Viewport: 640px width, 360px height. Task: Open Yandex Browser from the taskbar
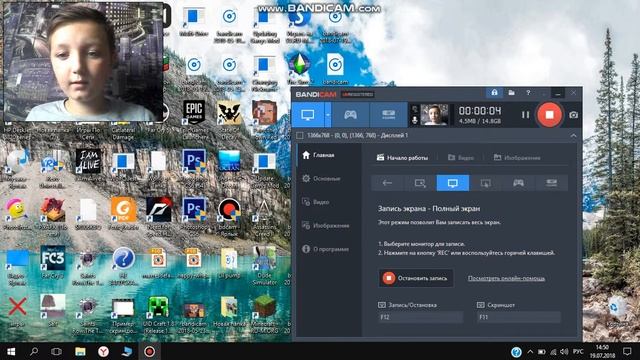point(103,351)
